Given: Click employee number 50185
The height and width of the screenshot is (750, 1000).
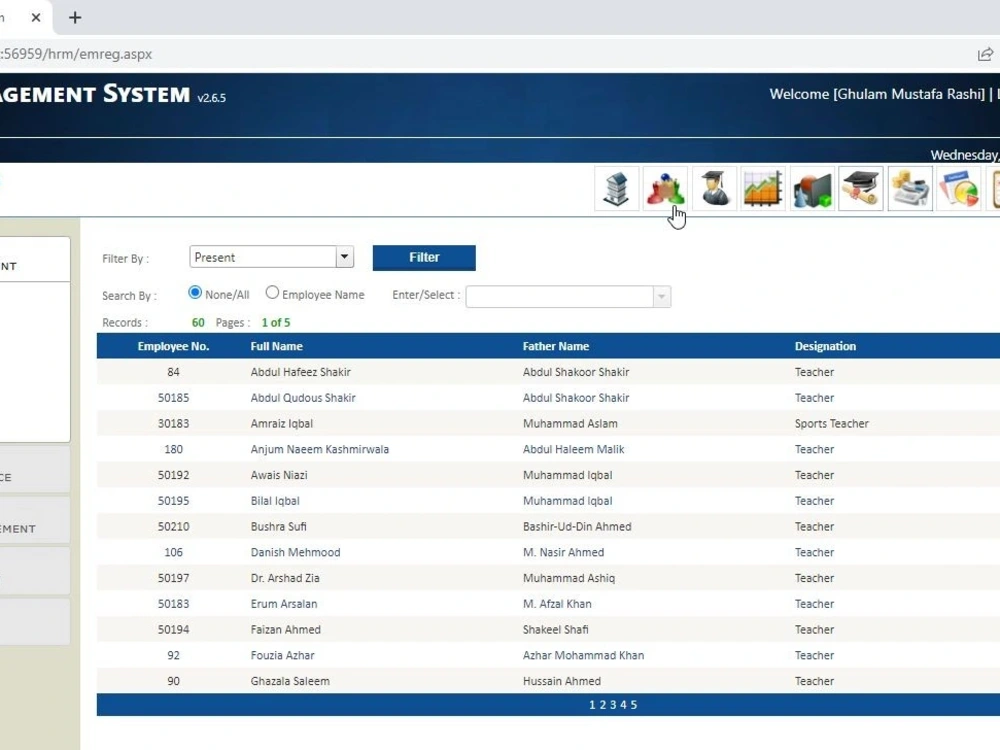Looking at the screenshot, I should tap(173, 398).
